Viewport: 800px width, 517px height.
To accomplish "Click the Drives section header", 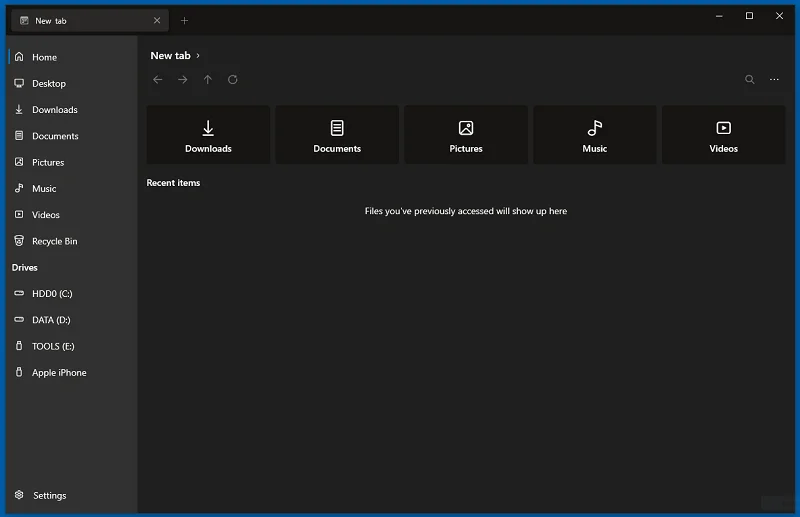I will pos(24,267).
